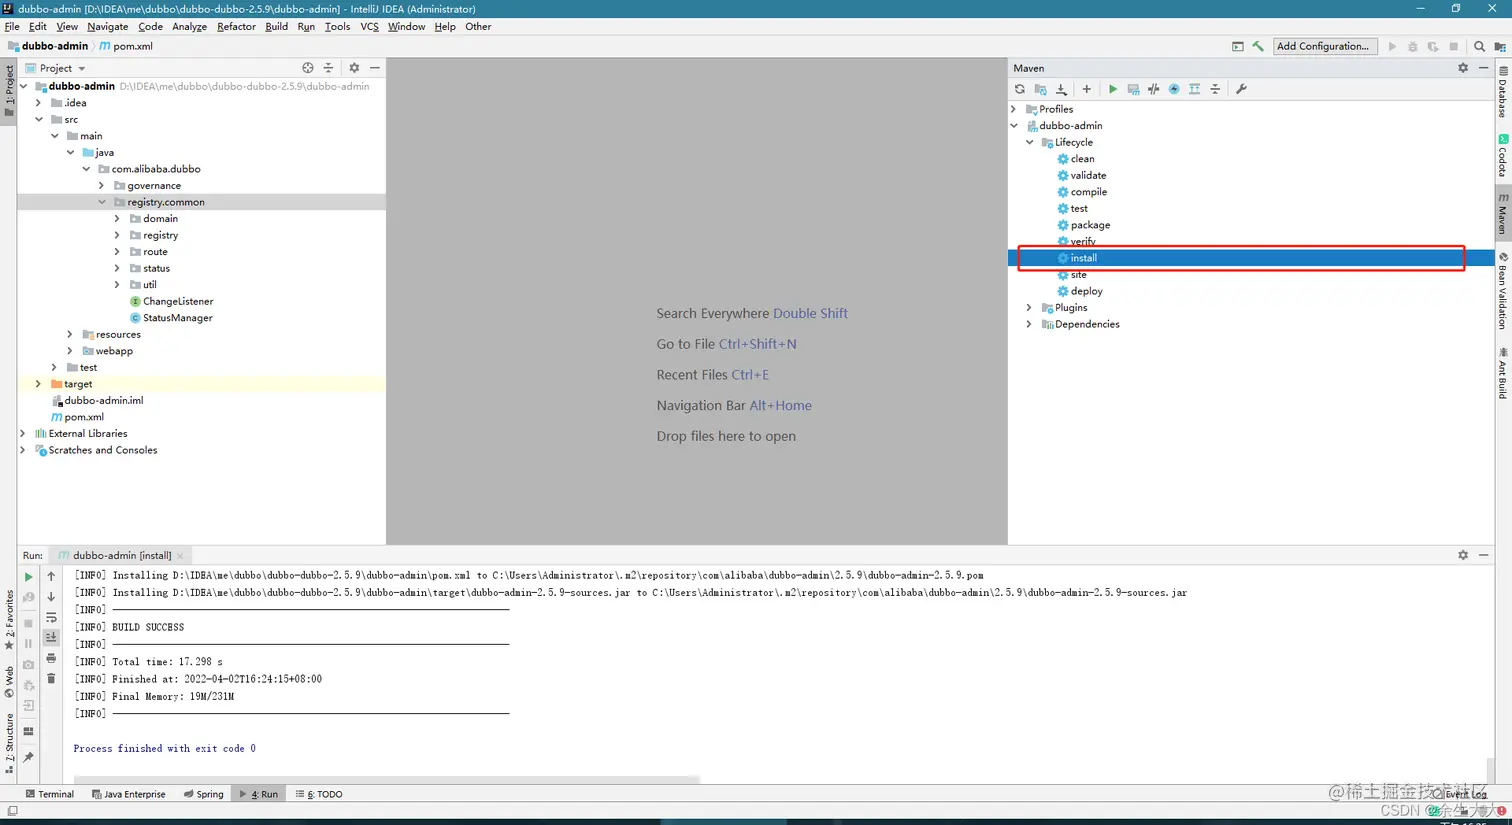Click Generate Sources and Update Folders icon
The width and height of the screenshot is (1512, 825).
click(1041, 89)
